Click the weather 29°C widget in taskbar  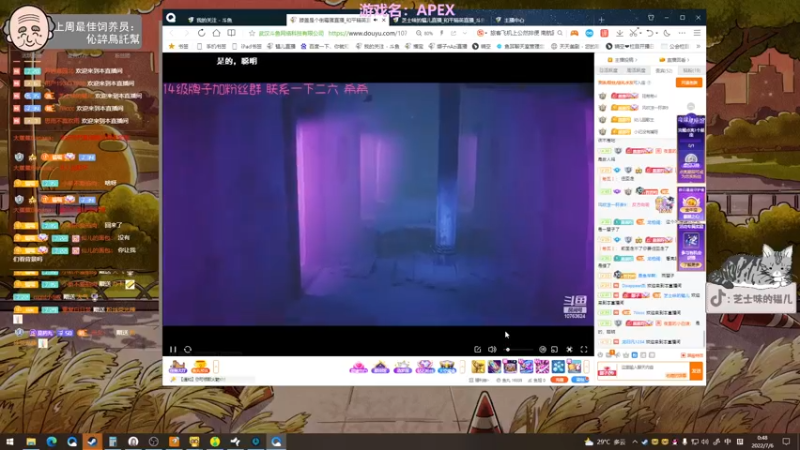pyautogui.click(x=605, y=442)
